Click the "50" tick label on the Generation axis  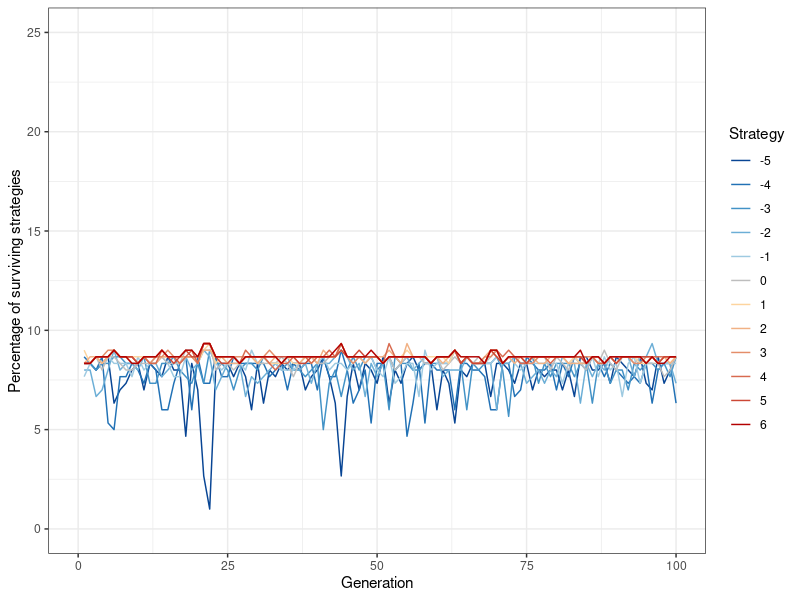377,565
